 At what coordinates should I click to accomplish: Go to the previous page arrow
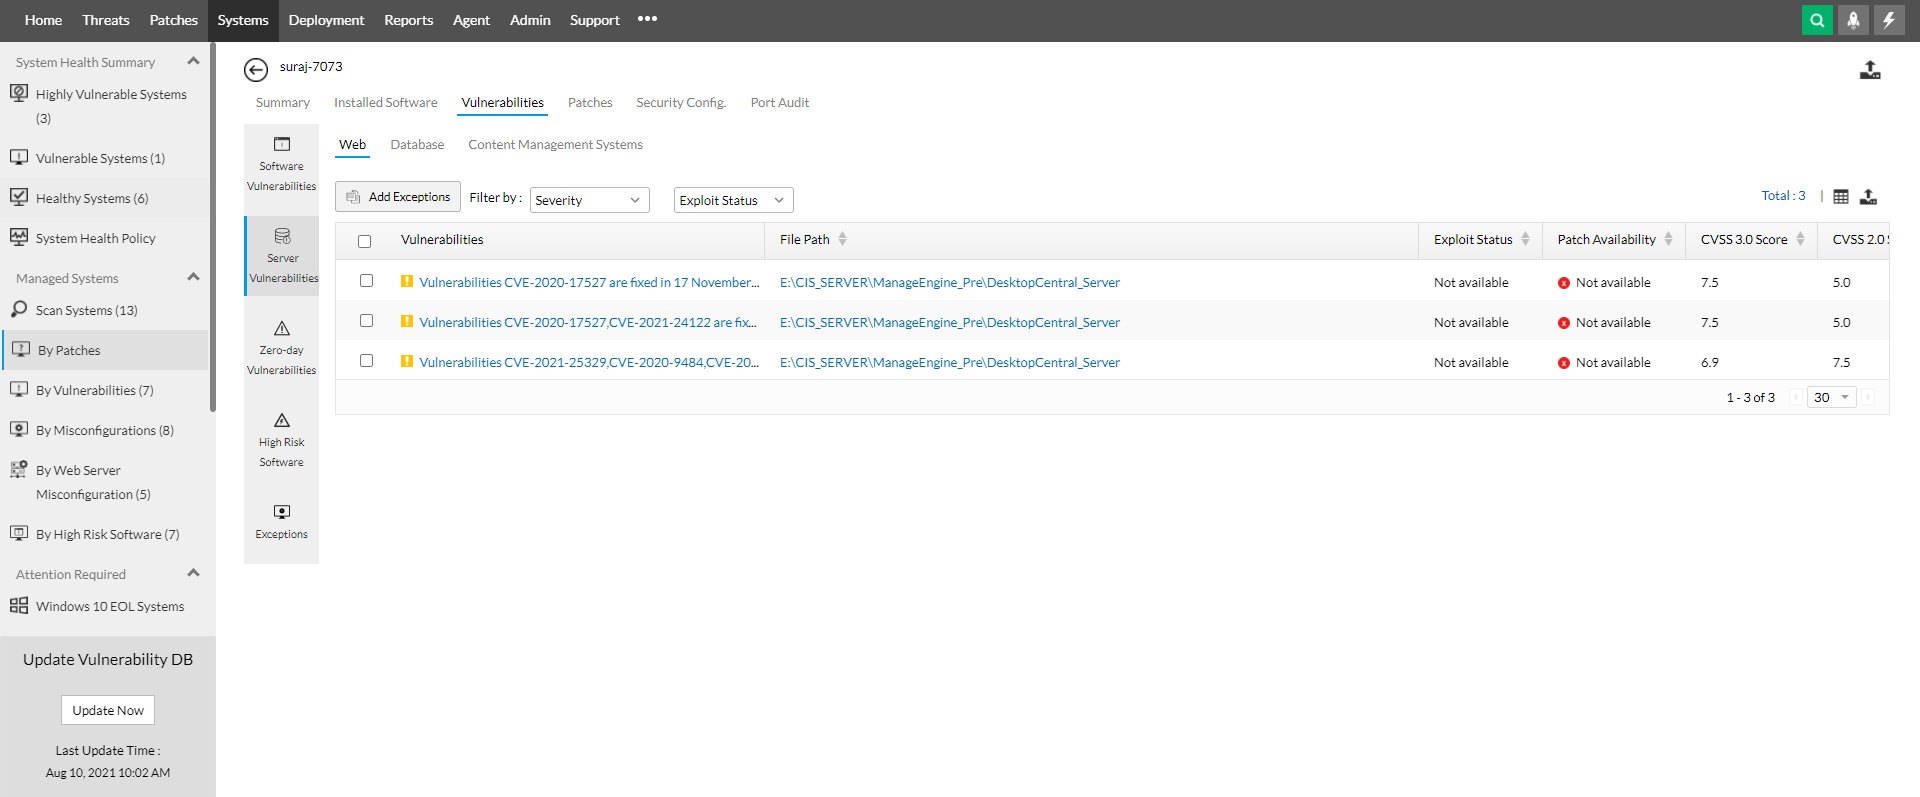(x=1796, y=397)
